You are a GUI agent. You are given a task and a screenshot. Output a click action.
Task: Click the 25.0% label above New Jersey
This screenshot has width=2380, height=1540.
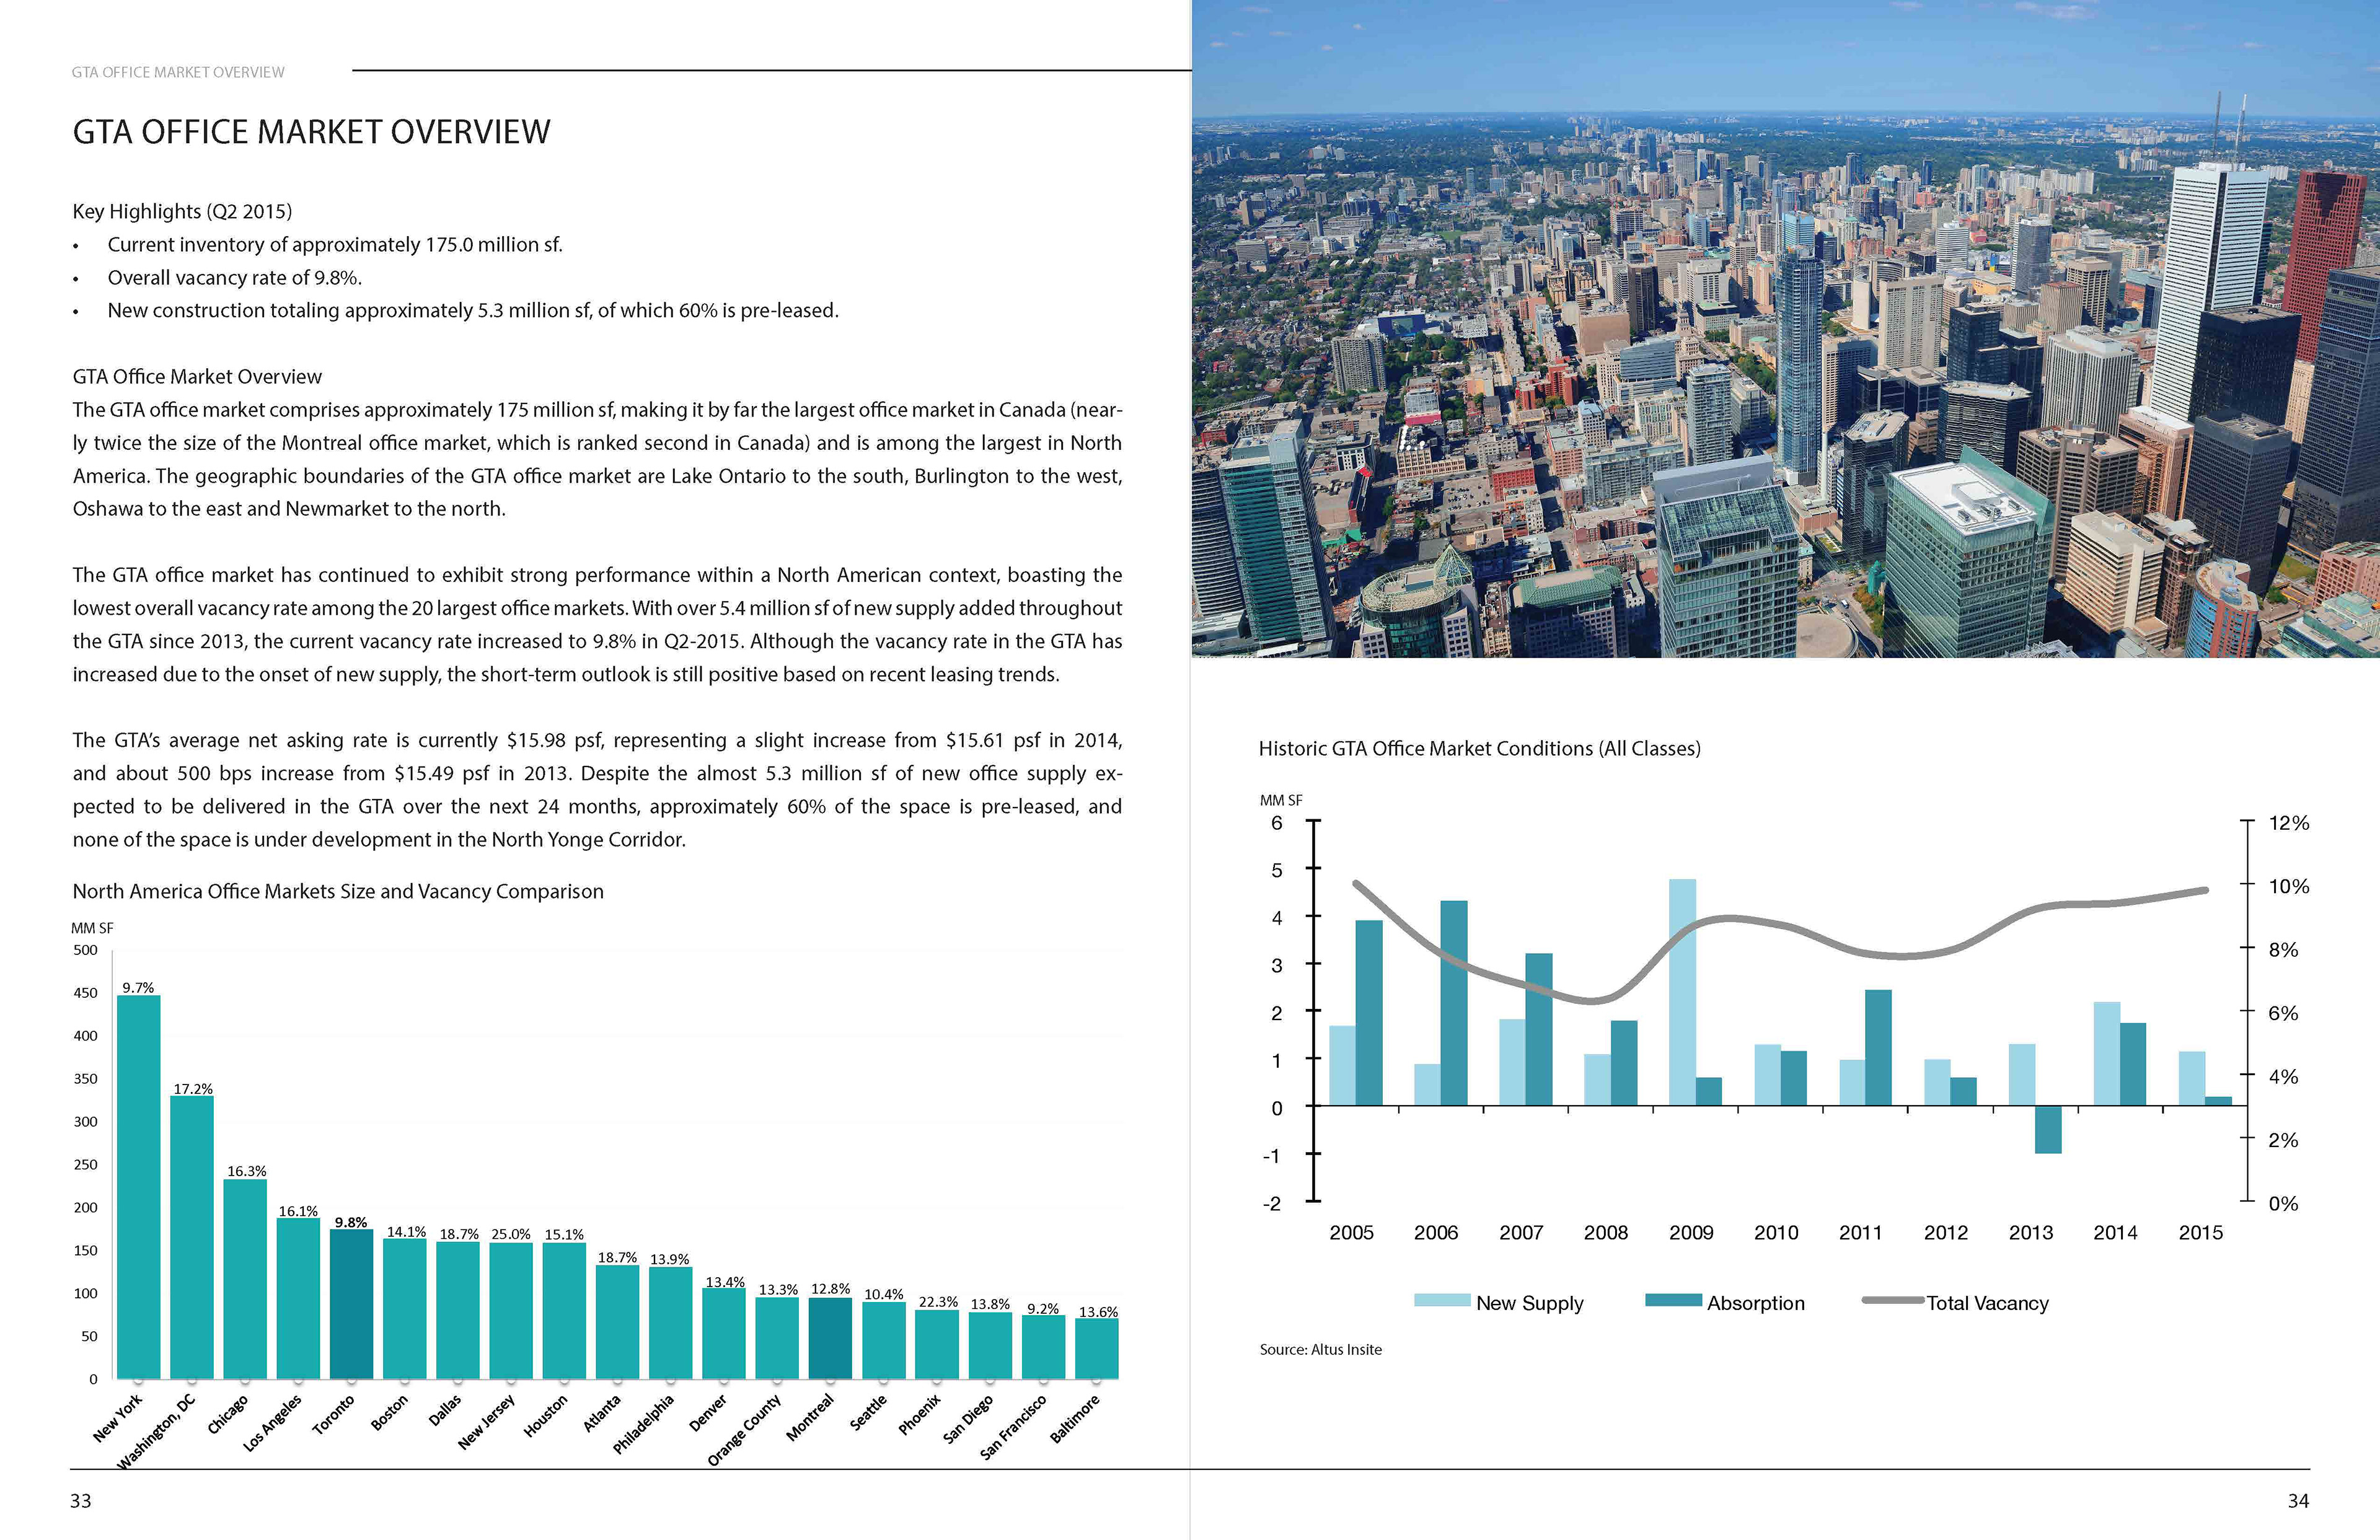(511, 1235)
